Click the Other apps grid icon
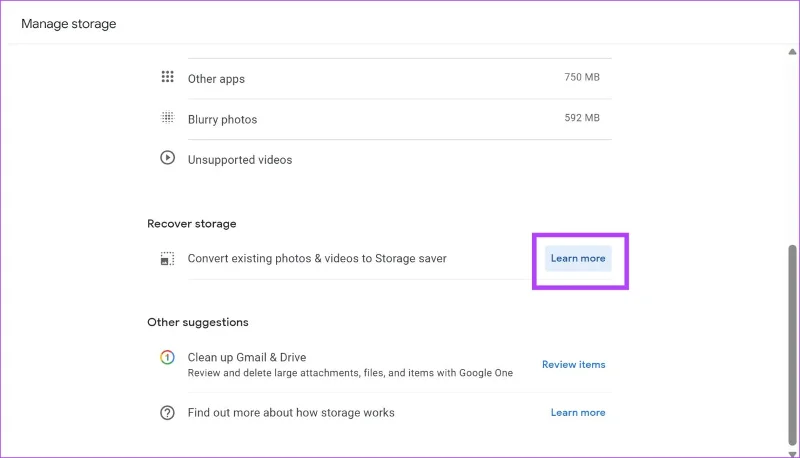The image size is (800, 458). coord(167,77)
